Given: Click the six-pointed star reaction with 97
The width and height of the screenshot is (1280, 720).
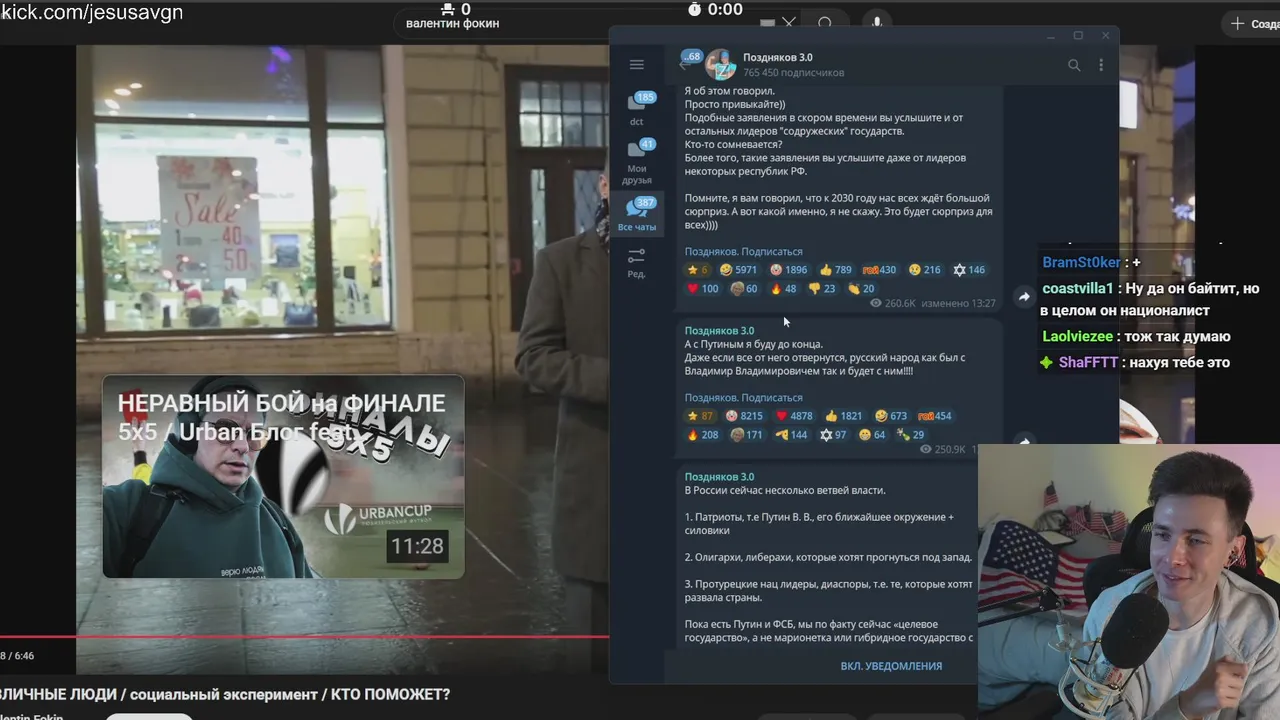Looking at the screenshot, I should (833, 435).
